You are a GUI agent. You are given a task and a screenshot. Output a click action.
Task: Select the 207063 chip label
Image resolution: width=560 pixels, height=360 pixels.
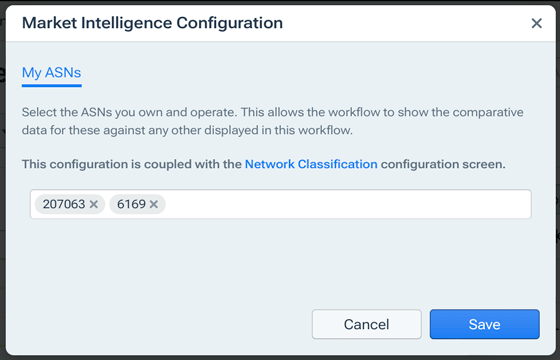[64, 204]
